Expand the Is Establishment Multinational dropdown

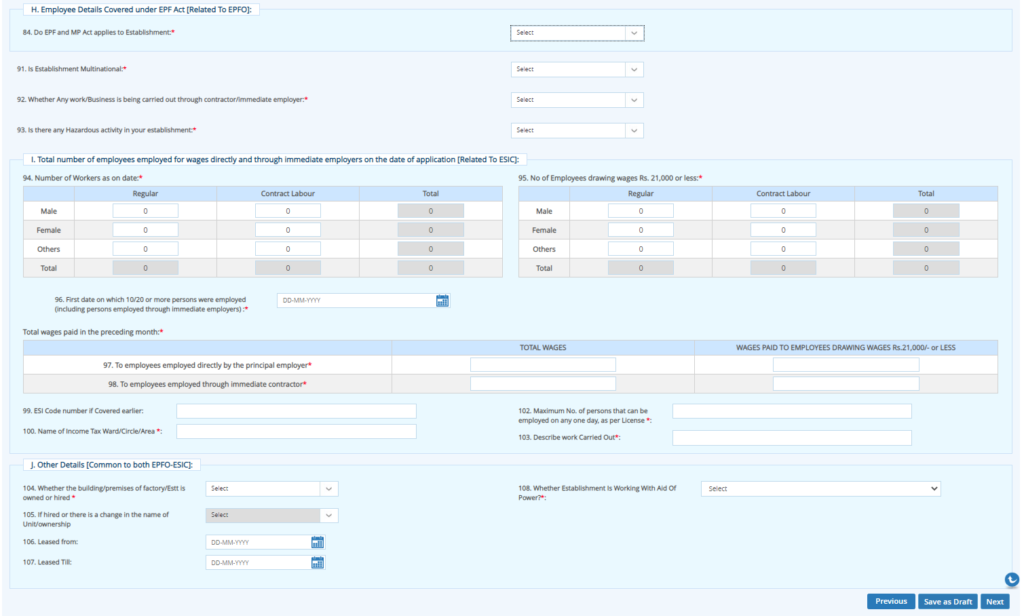tap(577, 69)
